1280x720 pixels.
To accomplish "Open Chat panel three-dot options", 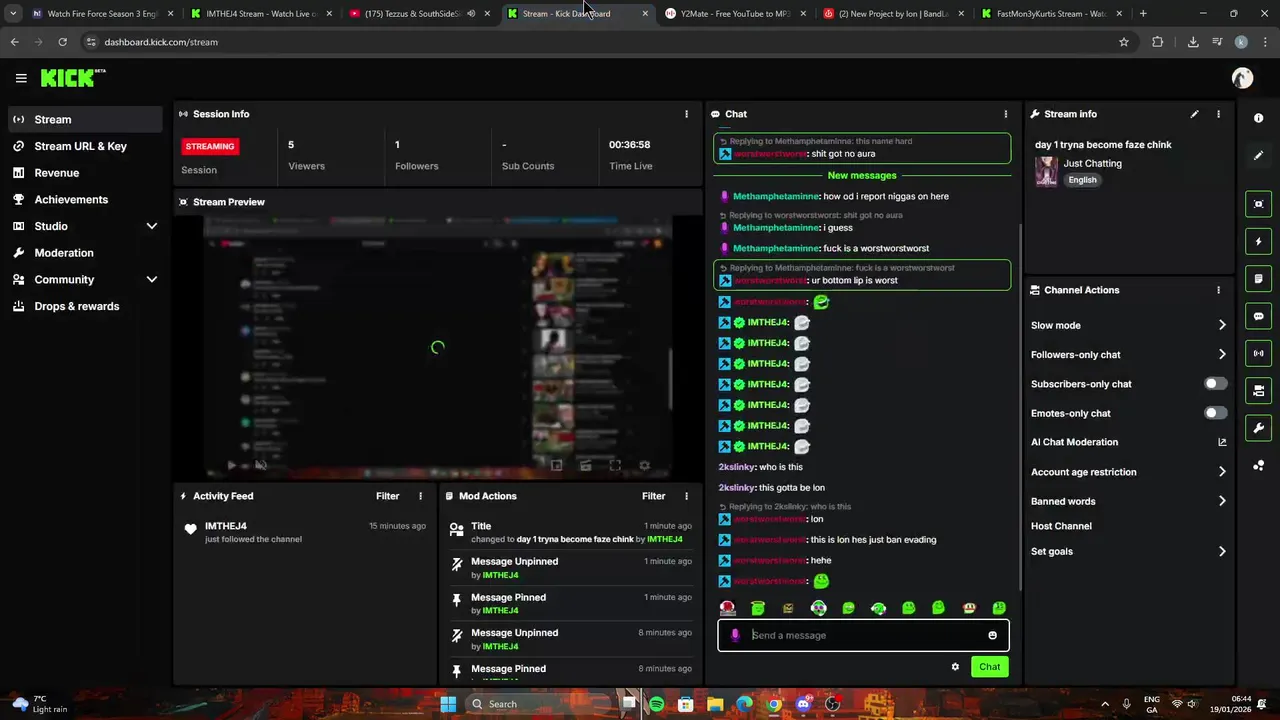I will coord(1006,114).
